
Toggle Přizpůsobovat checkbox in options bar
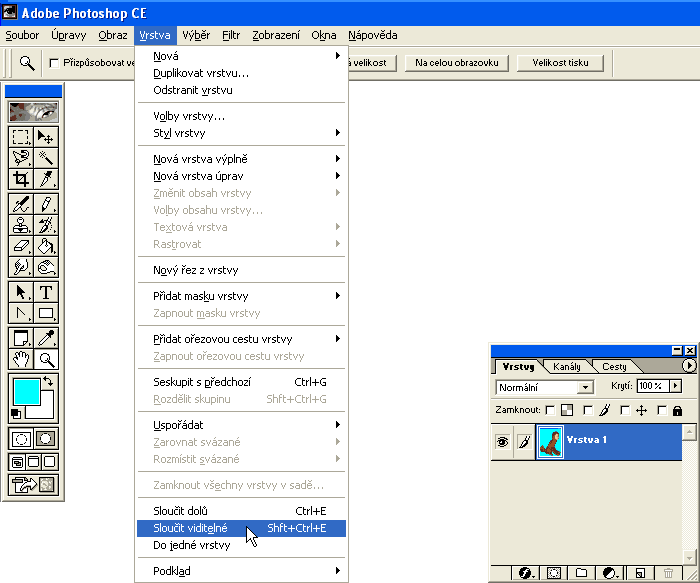(54, 63)
